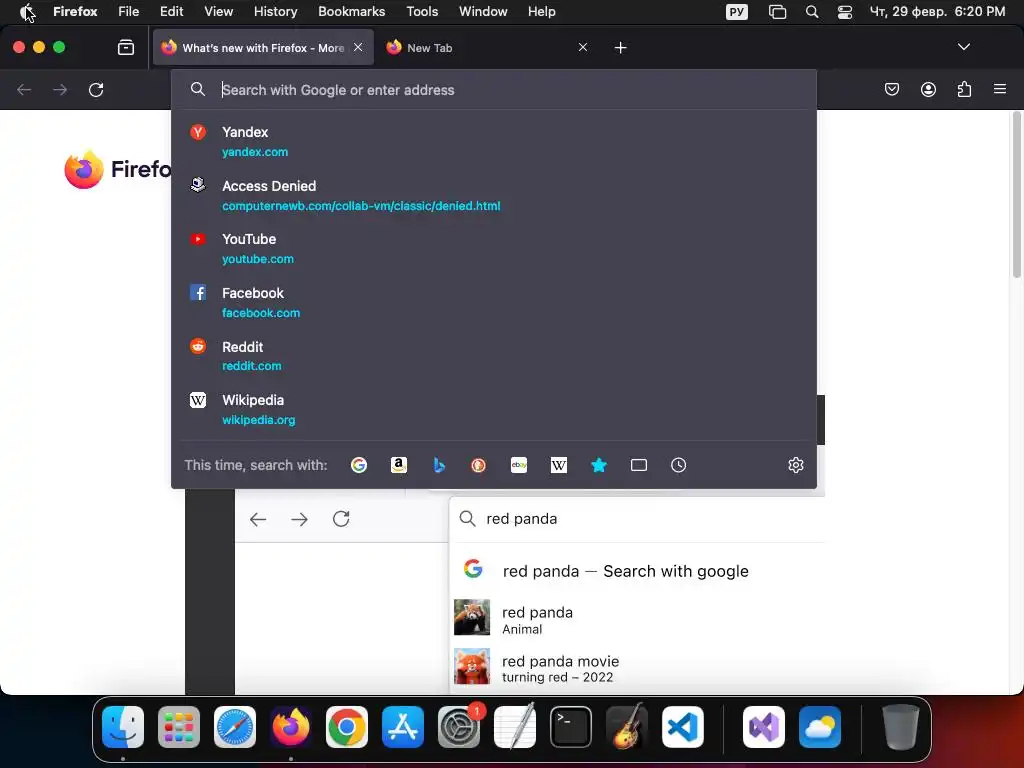The width and height of the screenshot is (1024, 768).
Task: Select What's new with Firefox tab
Action: tap(263, 47)
